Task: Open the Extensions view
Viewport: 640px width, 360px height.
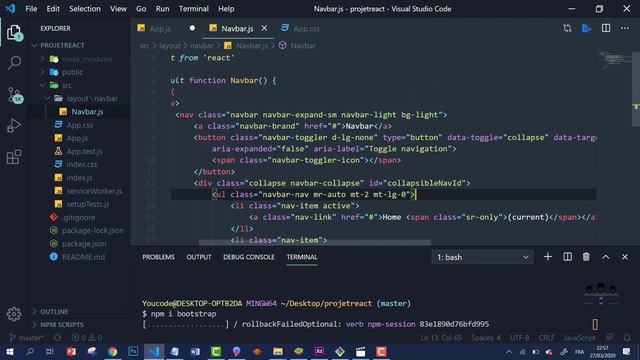Action: tap(14, 157)
